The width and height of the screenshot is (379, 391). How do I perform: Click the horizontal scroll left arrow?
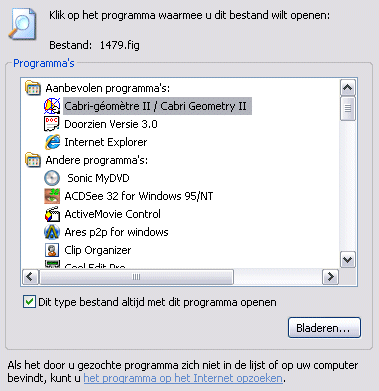[30, 277]
